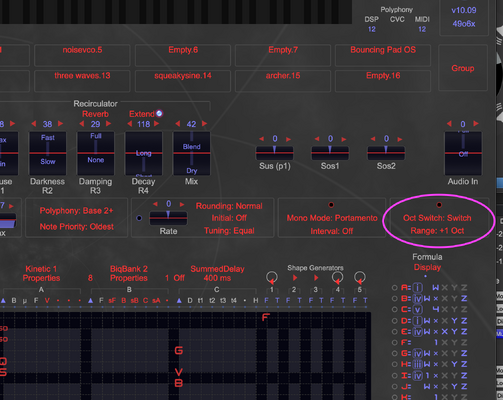
Task: Select formula A radio circle
Action: 394,287
